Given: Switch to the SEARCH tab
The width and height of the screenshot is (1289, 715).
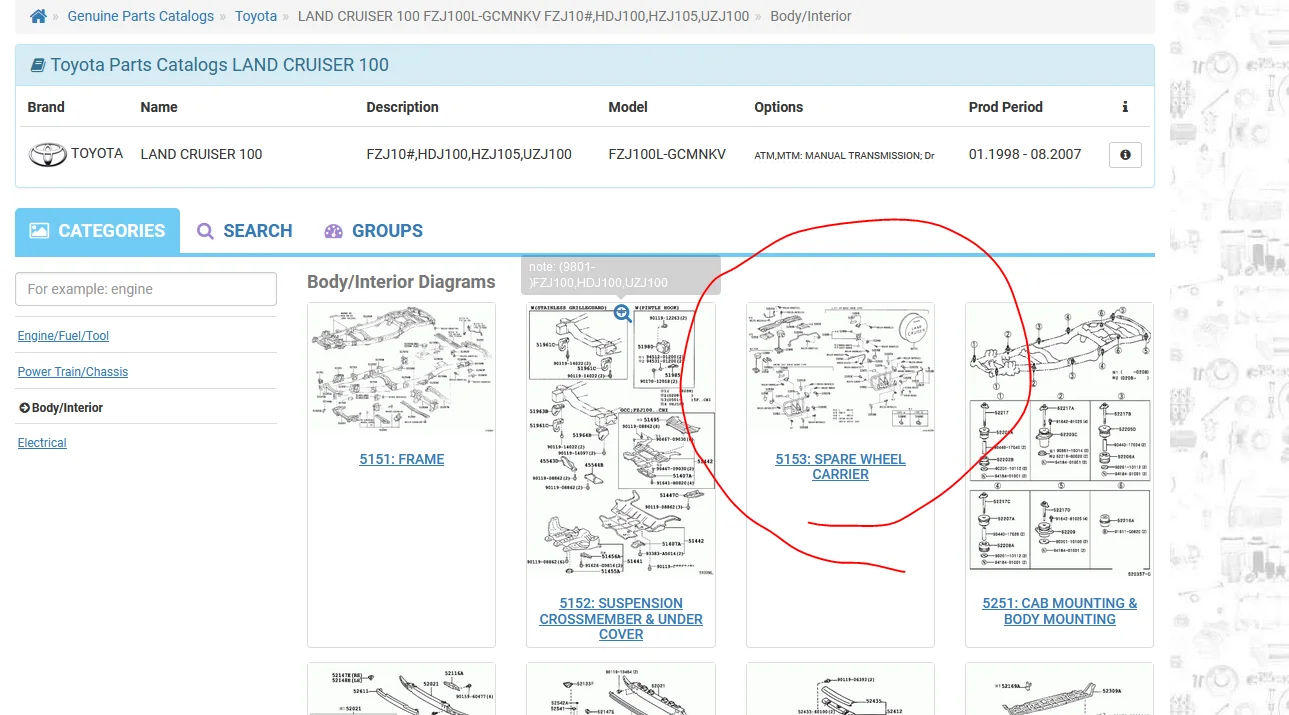Looking at the screenshot, I should coord(245,231).
